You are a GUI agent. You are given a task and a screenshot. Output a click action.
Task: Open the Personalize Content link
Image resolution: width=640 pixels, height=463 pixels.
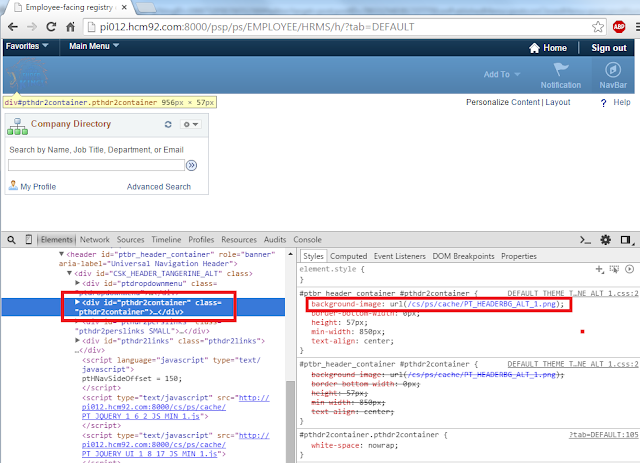click(x=503, y=102)
